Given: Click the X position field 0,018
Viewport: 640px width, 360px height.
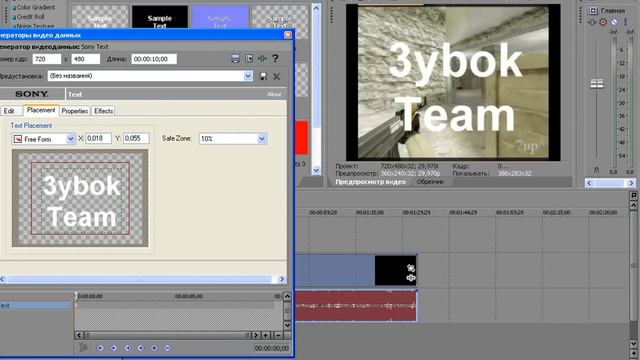Looking at the screenshot, I should click(x=98, y=138).
